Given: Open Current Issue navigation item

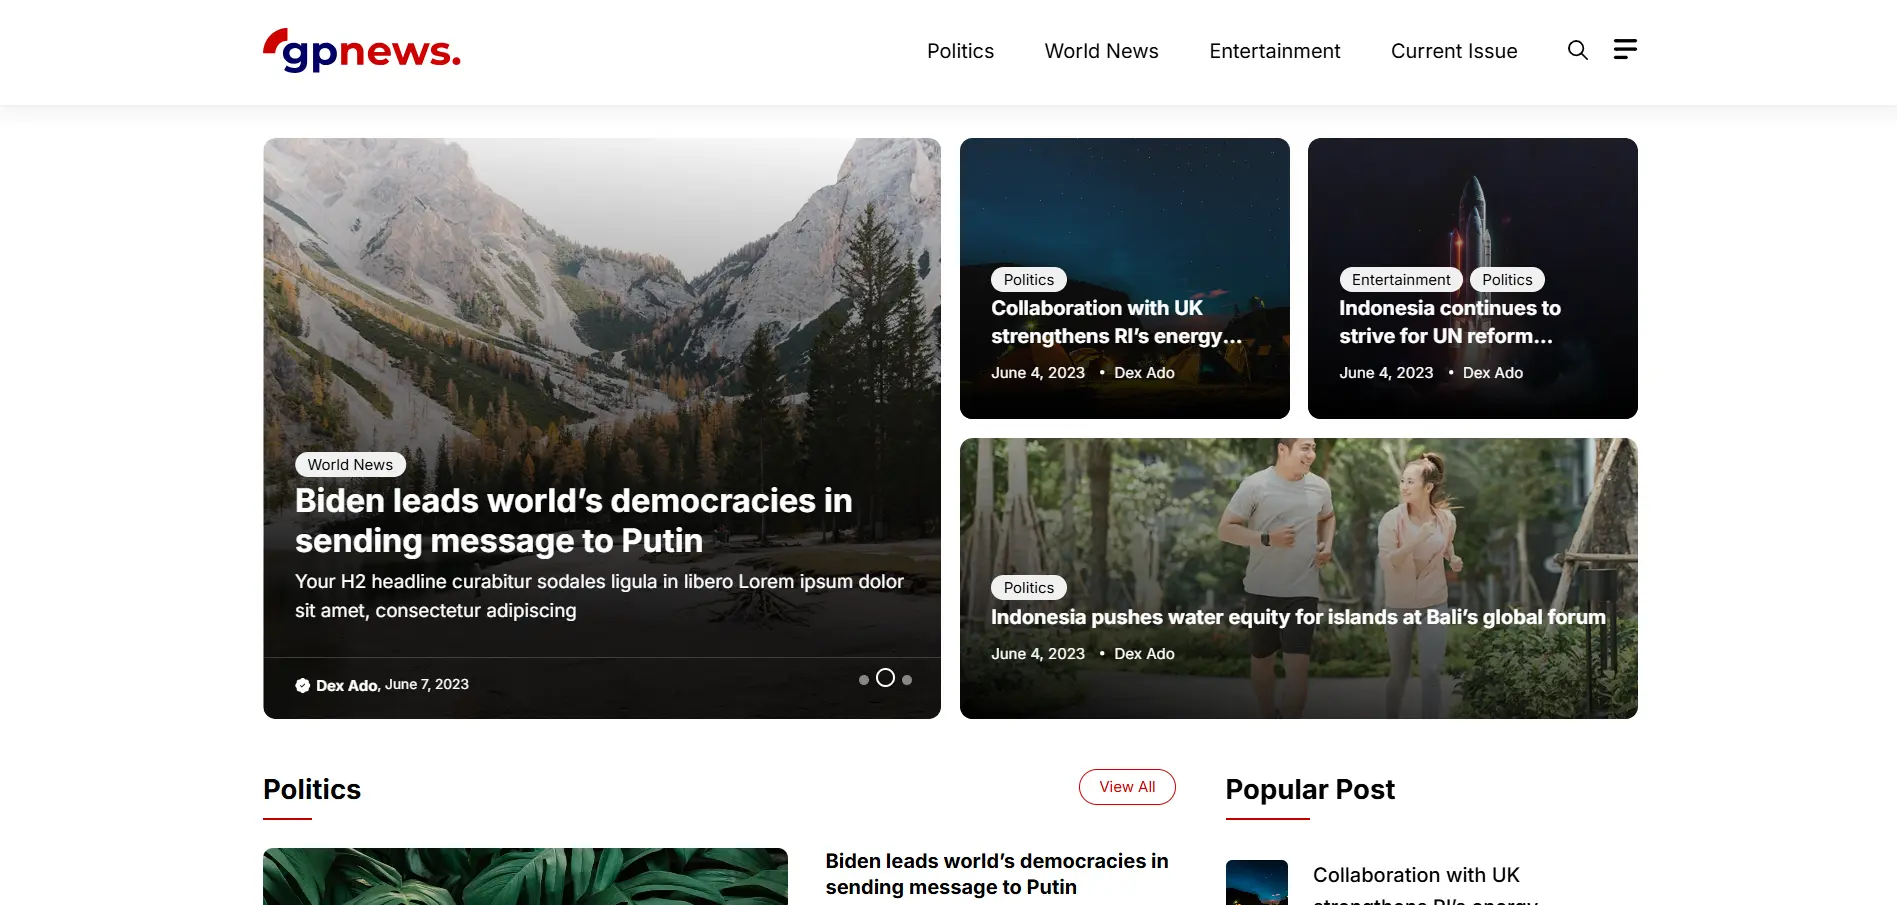Looking at the screenshot, I should click(1454, 51).
